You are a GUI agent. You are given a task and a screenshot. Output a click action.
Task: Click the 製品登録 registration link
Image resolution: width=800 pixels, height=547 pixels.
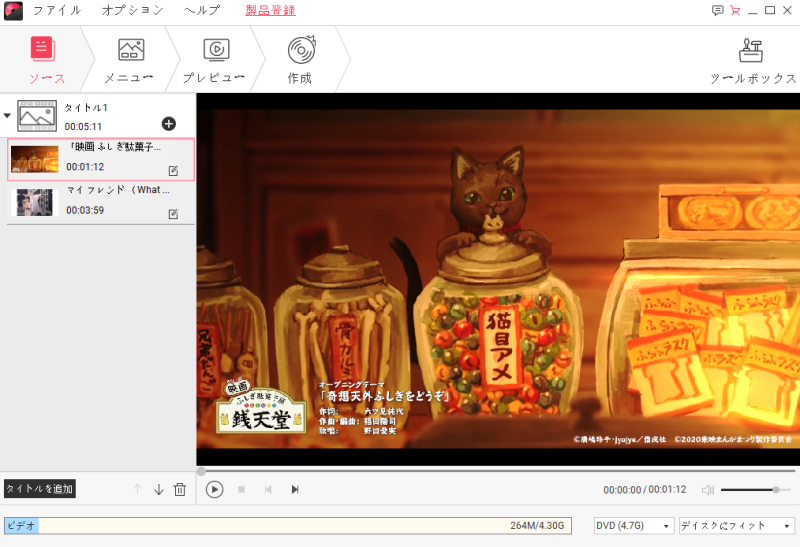(x=270, y=10)
